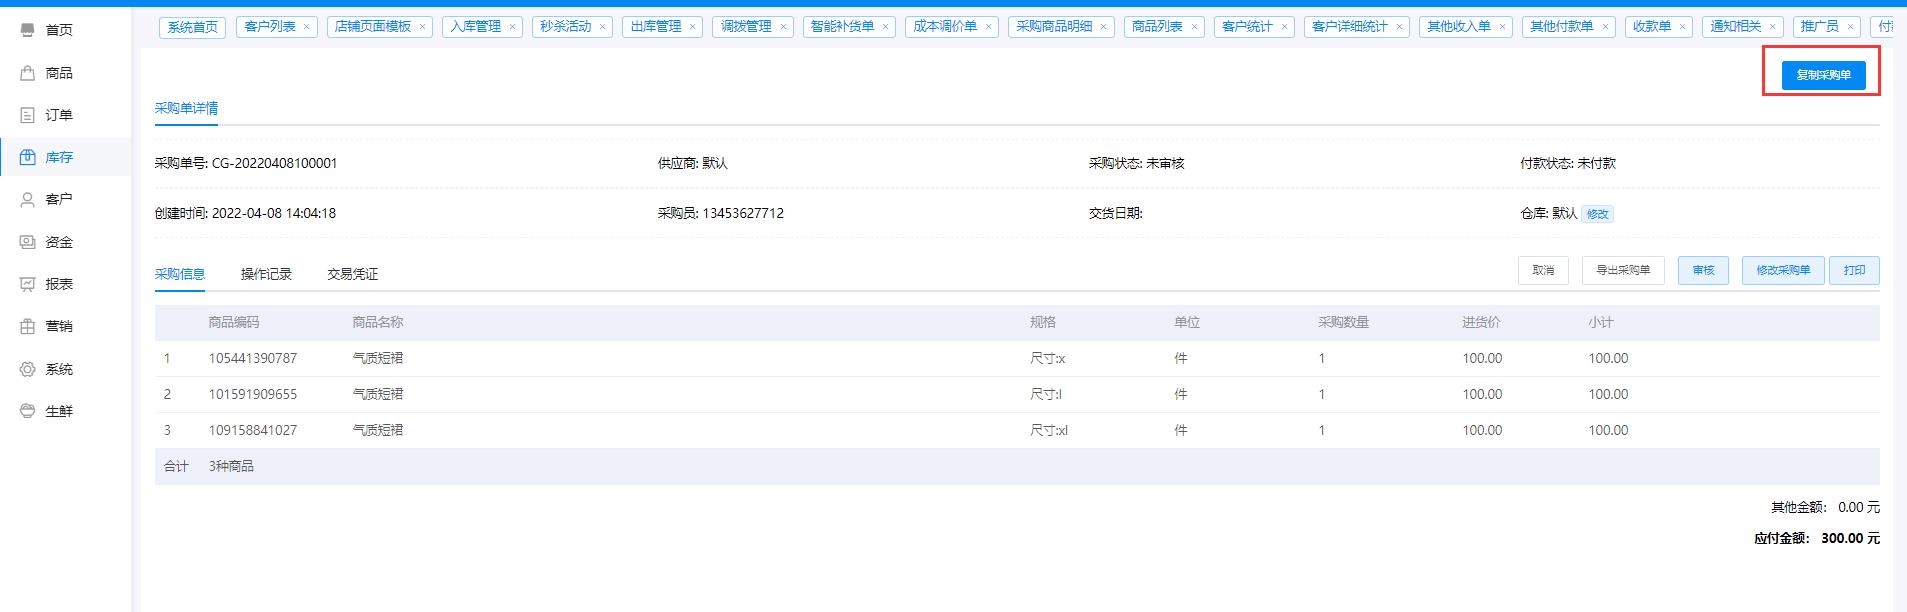Click the 导出采购单 export button
1907x612 pixels.
click(x=1622, y=270)
